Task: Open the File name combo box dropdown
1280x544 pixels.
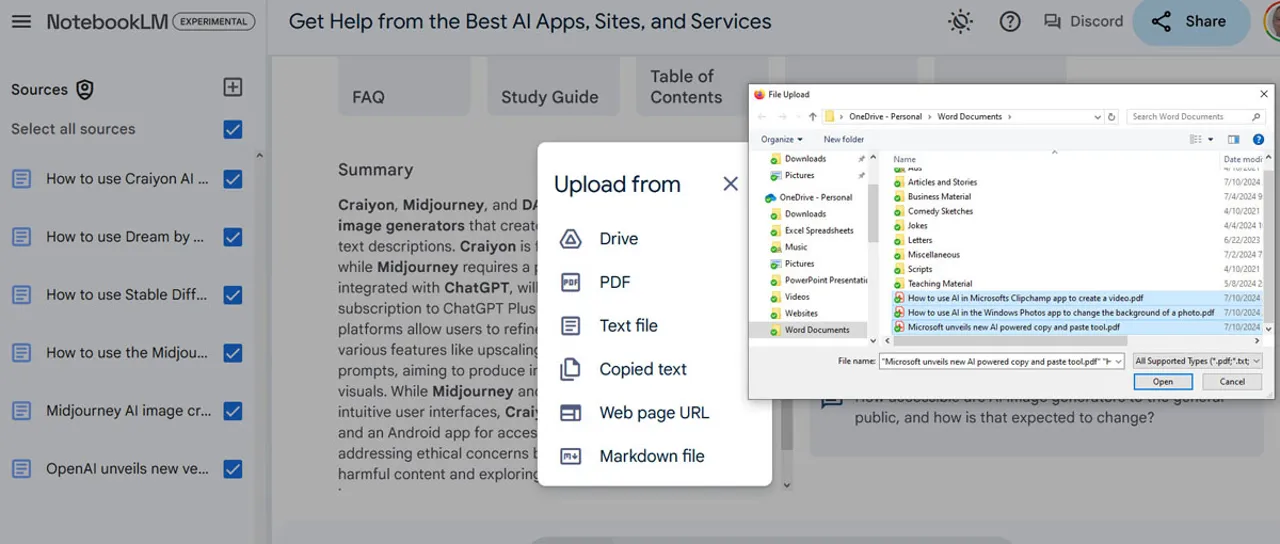Action: pos(1118,361)
